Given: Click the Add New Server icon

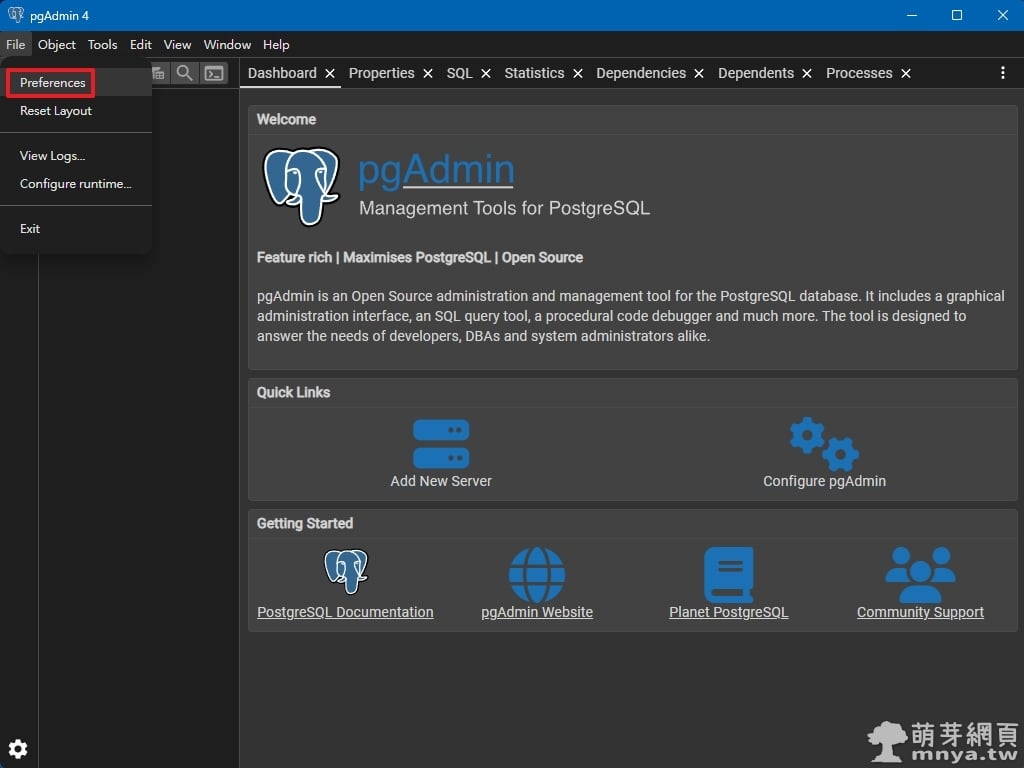Looking at the screenshot, I should [x=441, y=443].
